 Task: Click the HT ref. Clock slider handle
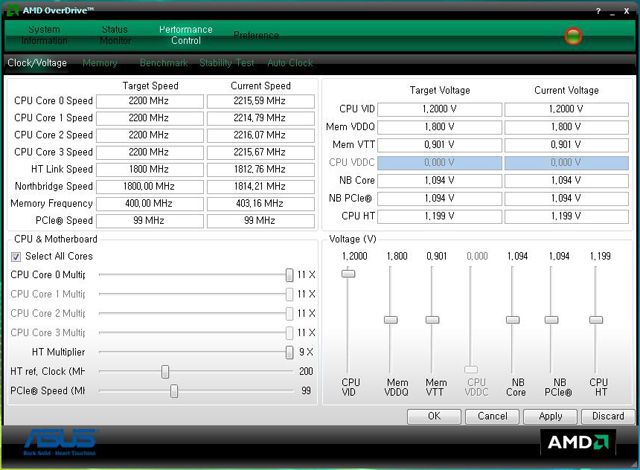[x=165, y=372]
